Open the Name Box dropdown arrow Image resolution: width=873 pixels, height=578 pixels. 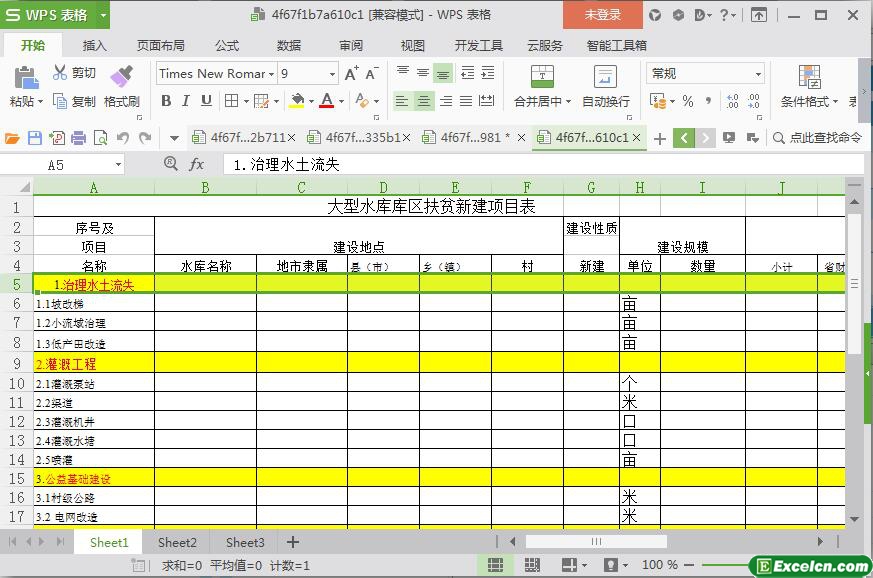pyautogui.click(x=118, y=165)
